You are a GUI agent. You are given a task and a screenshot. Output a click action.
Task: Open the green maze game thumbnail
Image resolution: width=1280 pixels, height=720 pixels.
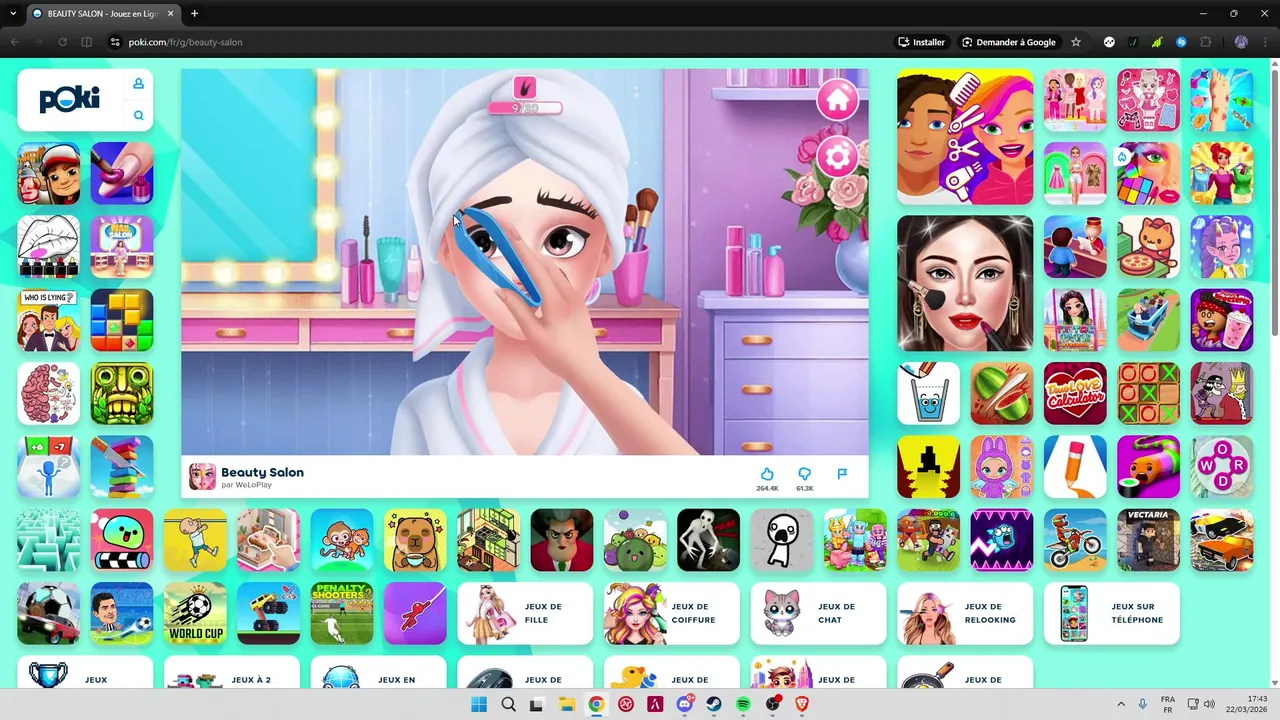point(49,540)
